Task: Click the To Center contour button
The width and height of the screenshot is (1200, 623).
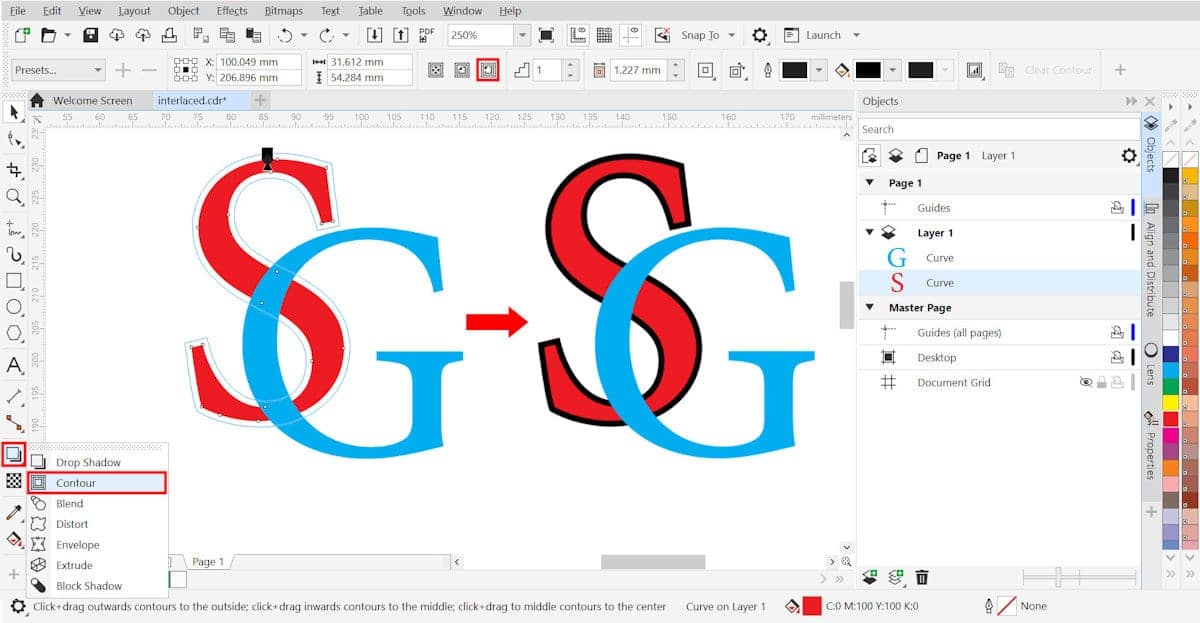Action: pyautogui.click(x=435, y=70)
